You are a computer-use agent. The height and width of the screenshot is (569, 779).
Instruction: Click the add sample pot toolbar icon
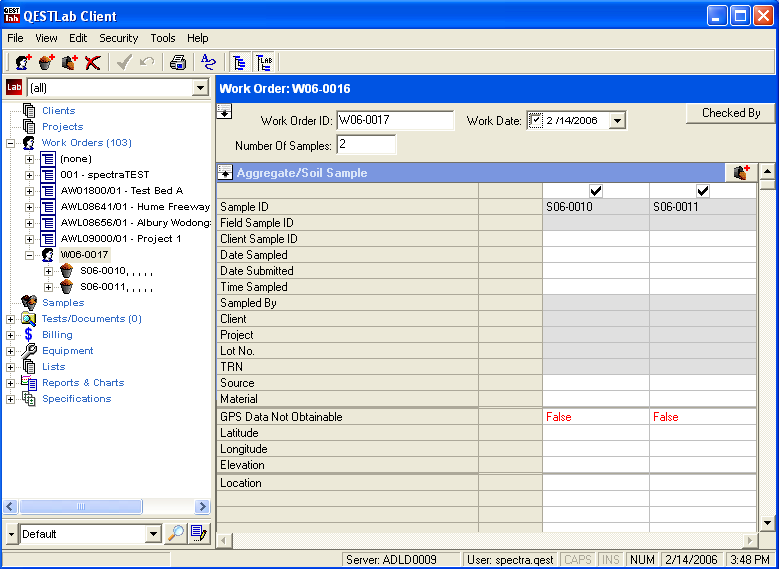tap(46, 62)
